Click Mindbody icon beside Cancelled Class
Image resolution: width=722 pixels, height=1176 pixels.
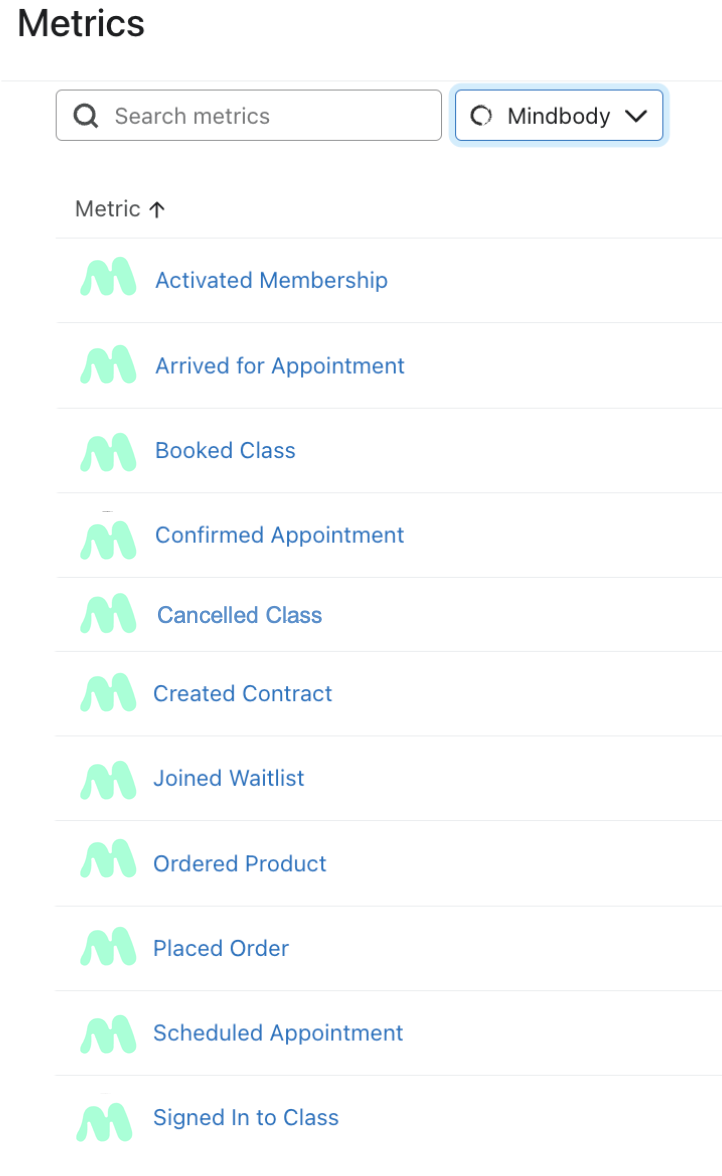(108, 615)
